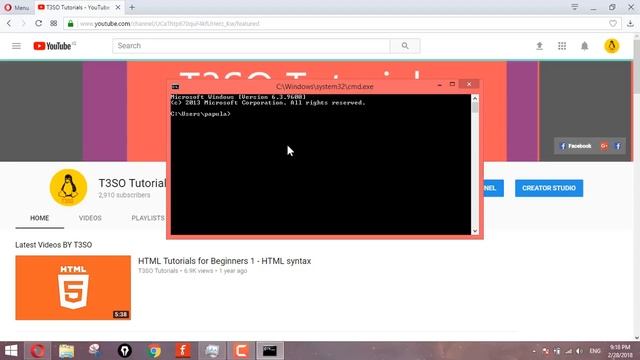The image size is (640, 360).
Task: Switch to the VIDEOS channel tab
Action: click(90, 218)
